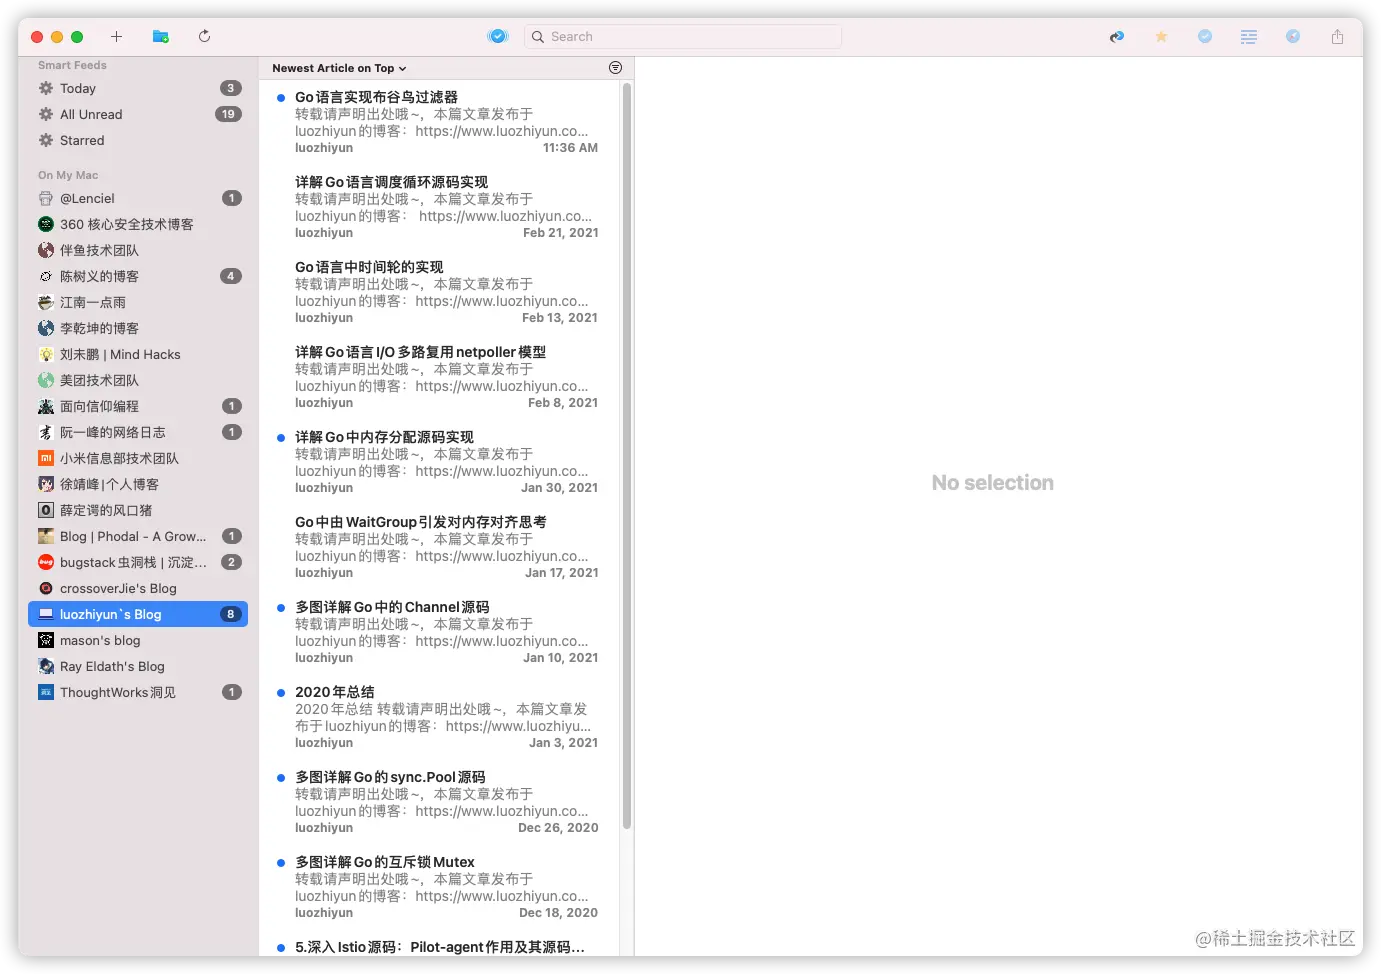The width and height of the screenshot is (1381, 974).
Task: Select the All Unread smart feed
Action: (138, 114)
